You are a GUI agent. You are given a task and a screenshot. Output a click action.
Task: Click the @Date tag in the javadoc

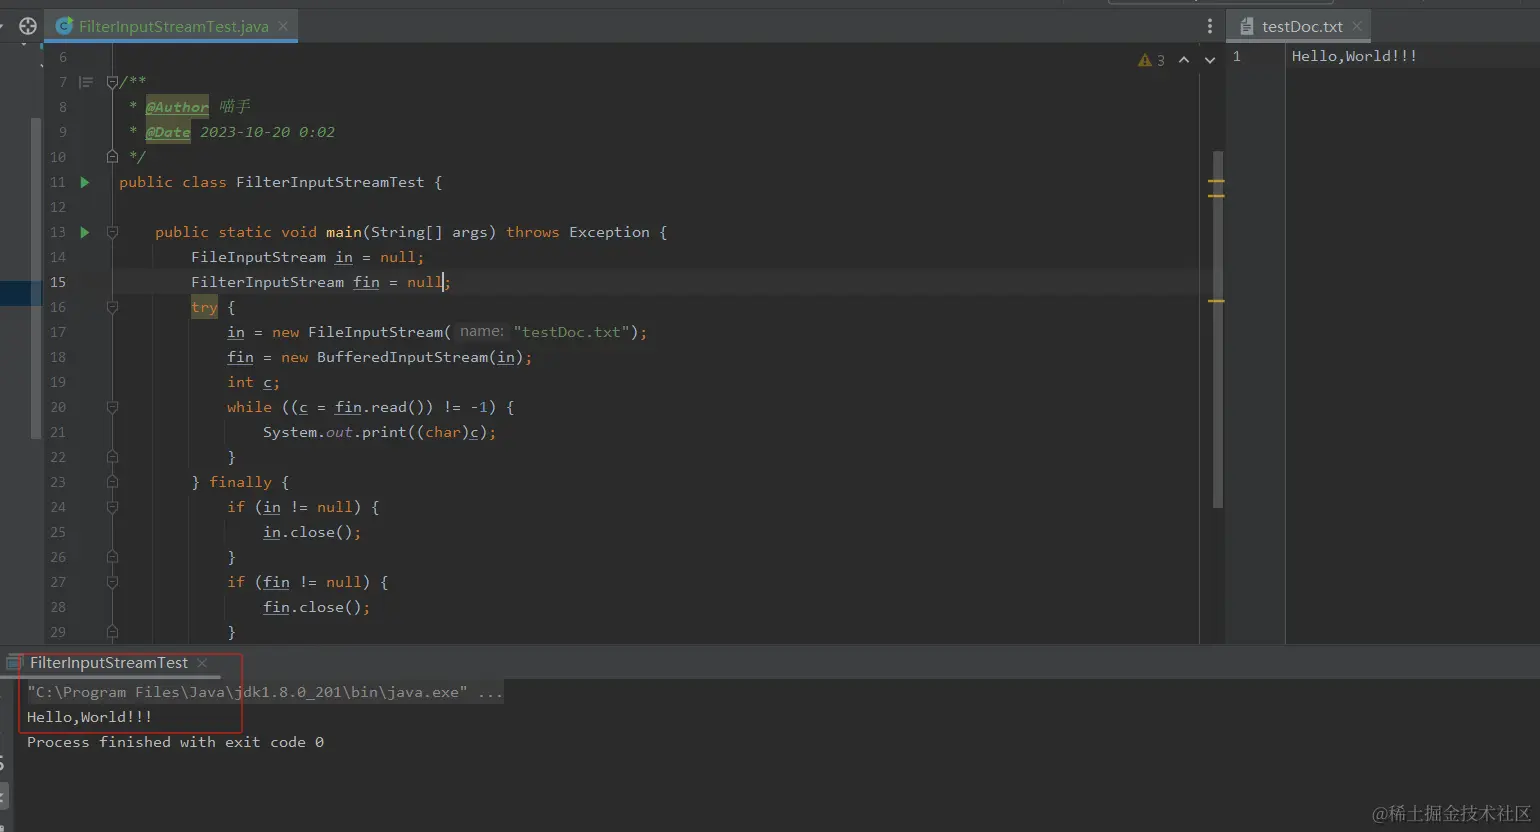(x=168, y=132)
